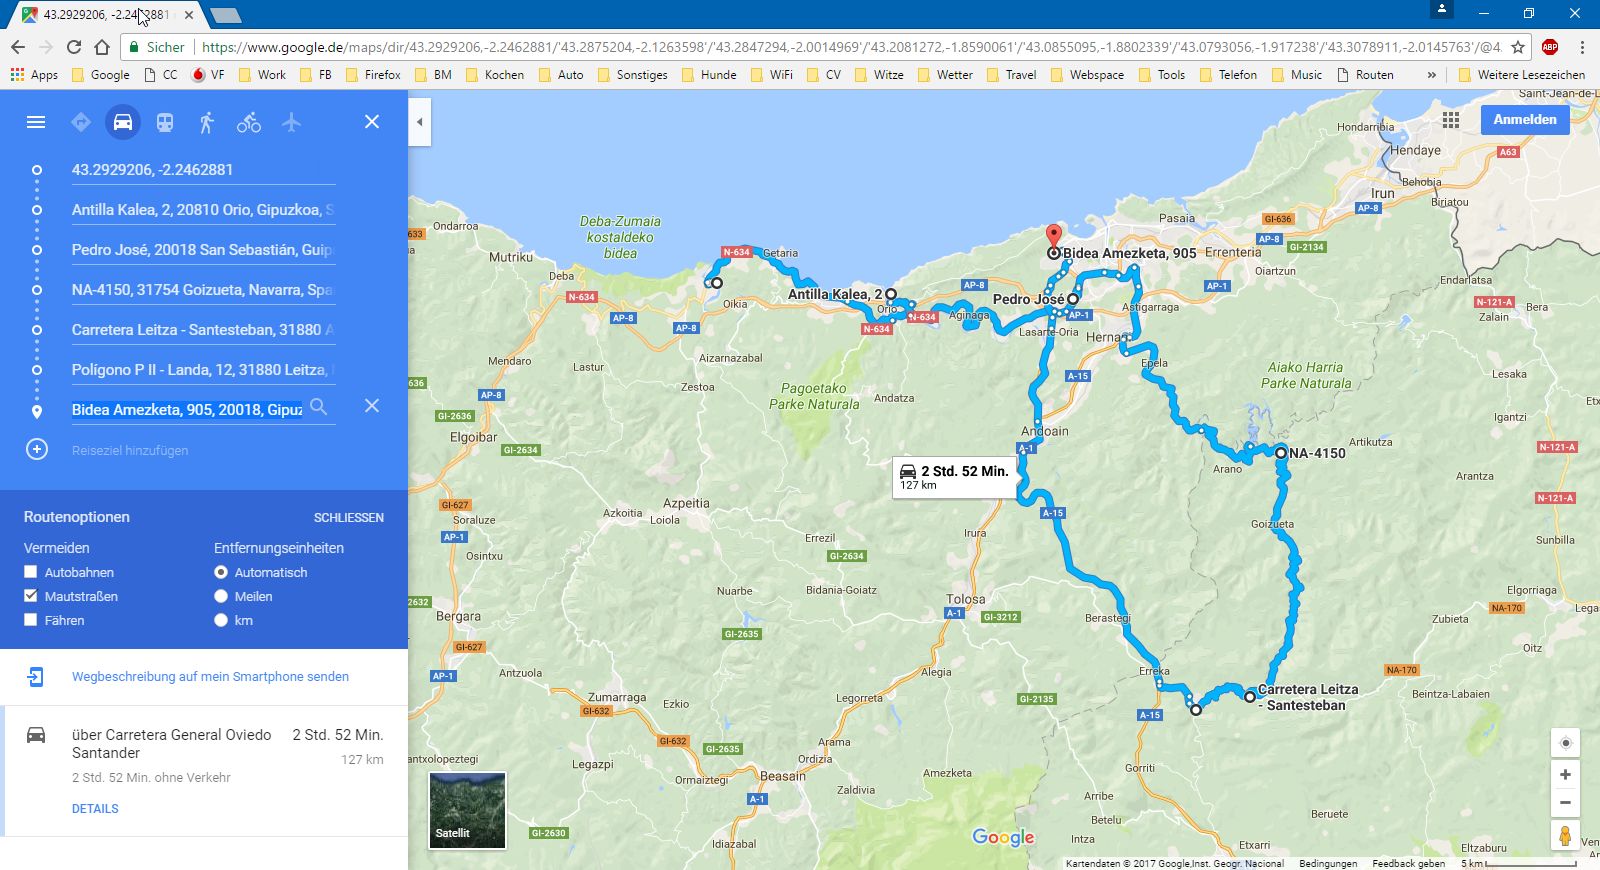Select driving travel mode icon
Viewport: 1600px width, 870px height.
[123, 122]
